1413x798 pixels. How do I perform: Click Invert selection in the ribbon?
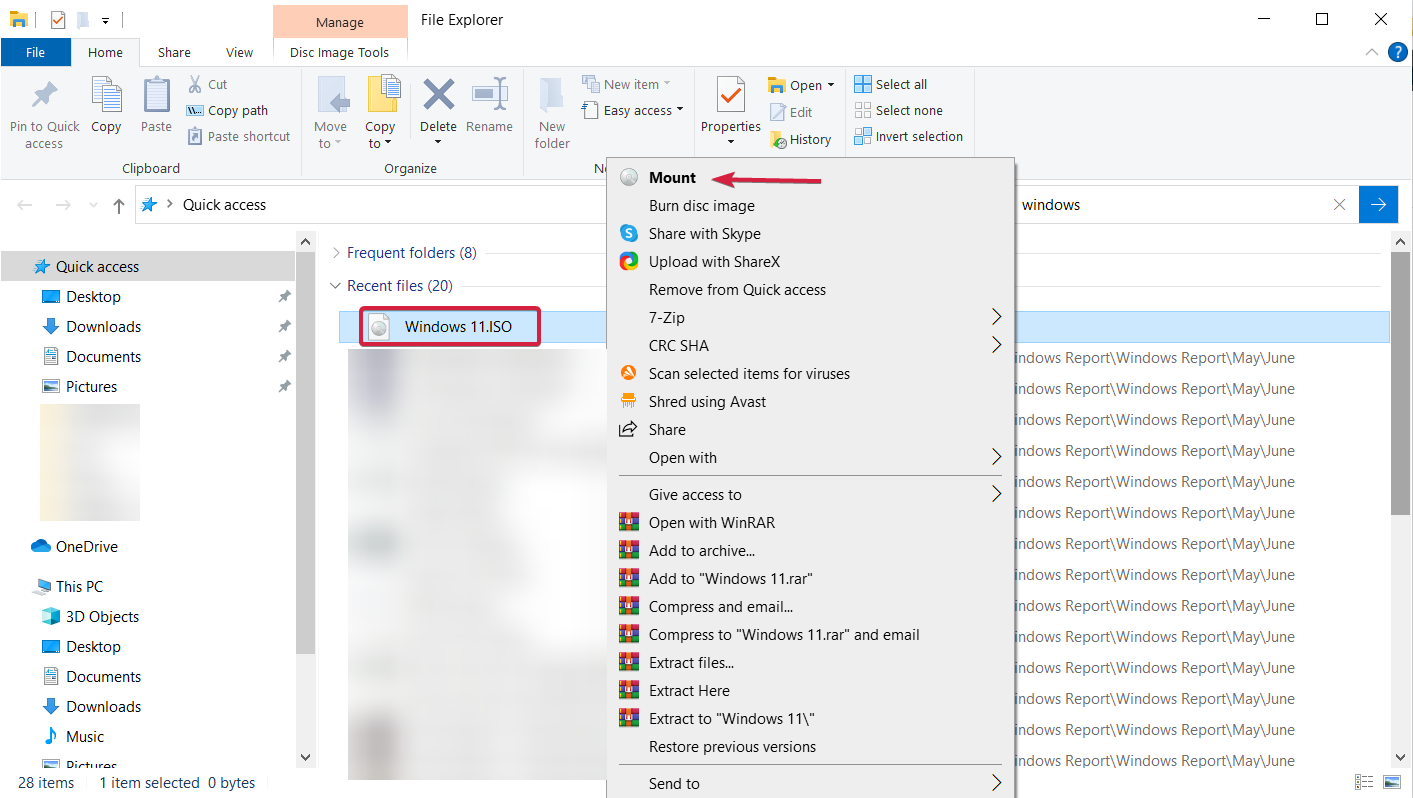pyautogui.click(x=908, y=137)
